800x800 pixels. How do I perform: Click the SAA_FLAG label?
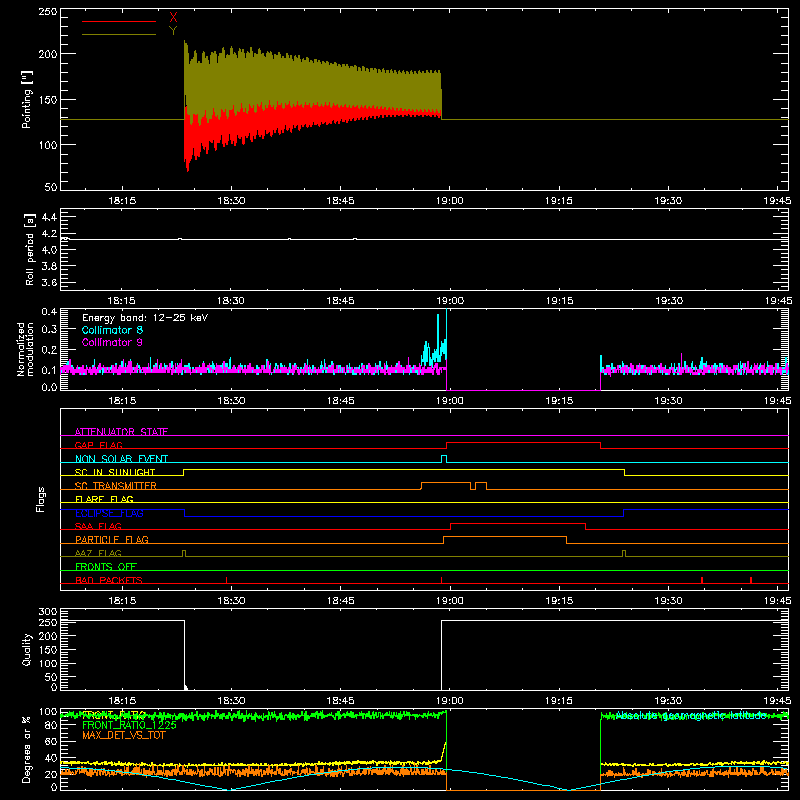tap(98, 526)
